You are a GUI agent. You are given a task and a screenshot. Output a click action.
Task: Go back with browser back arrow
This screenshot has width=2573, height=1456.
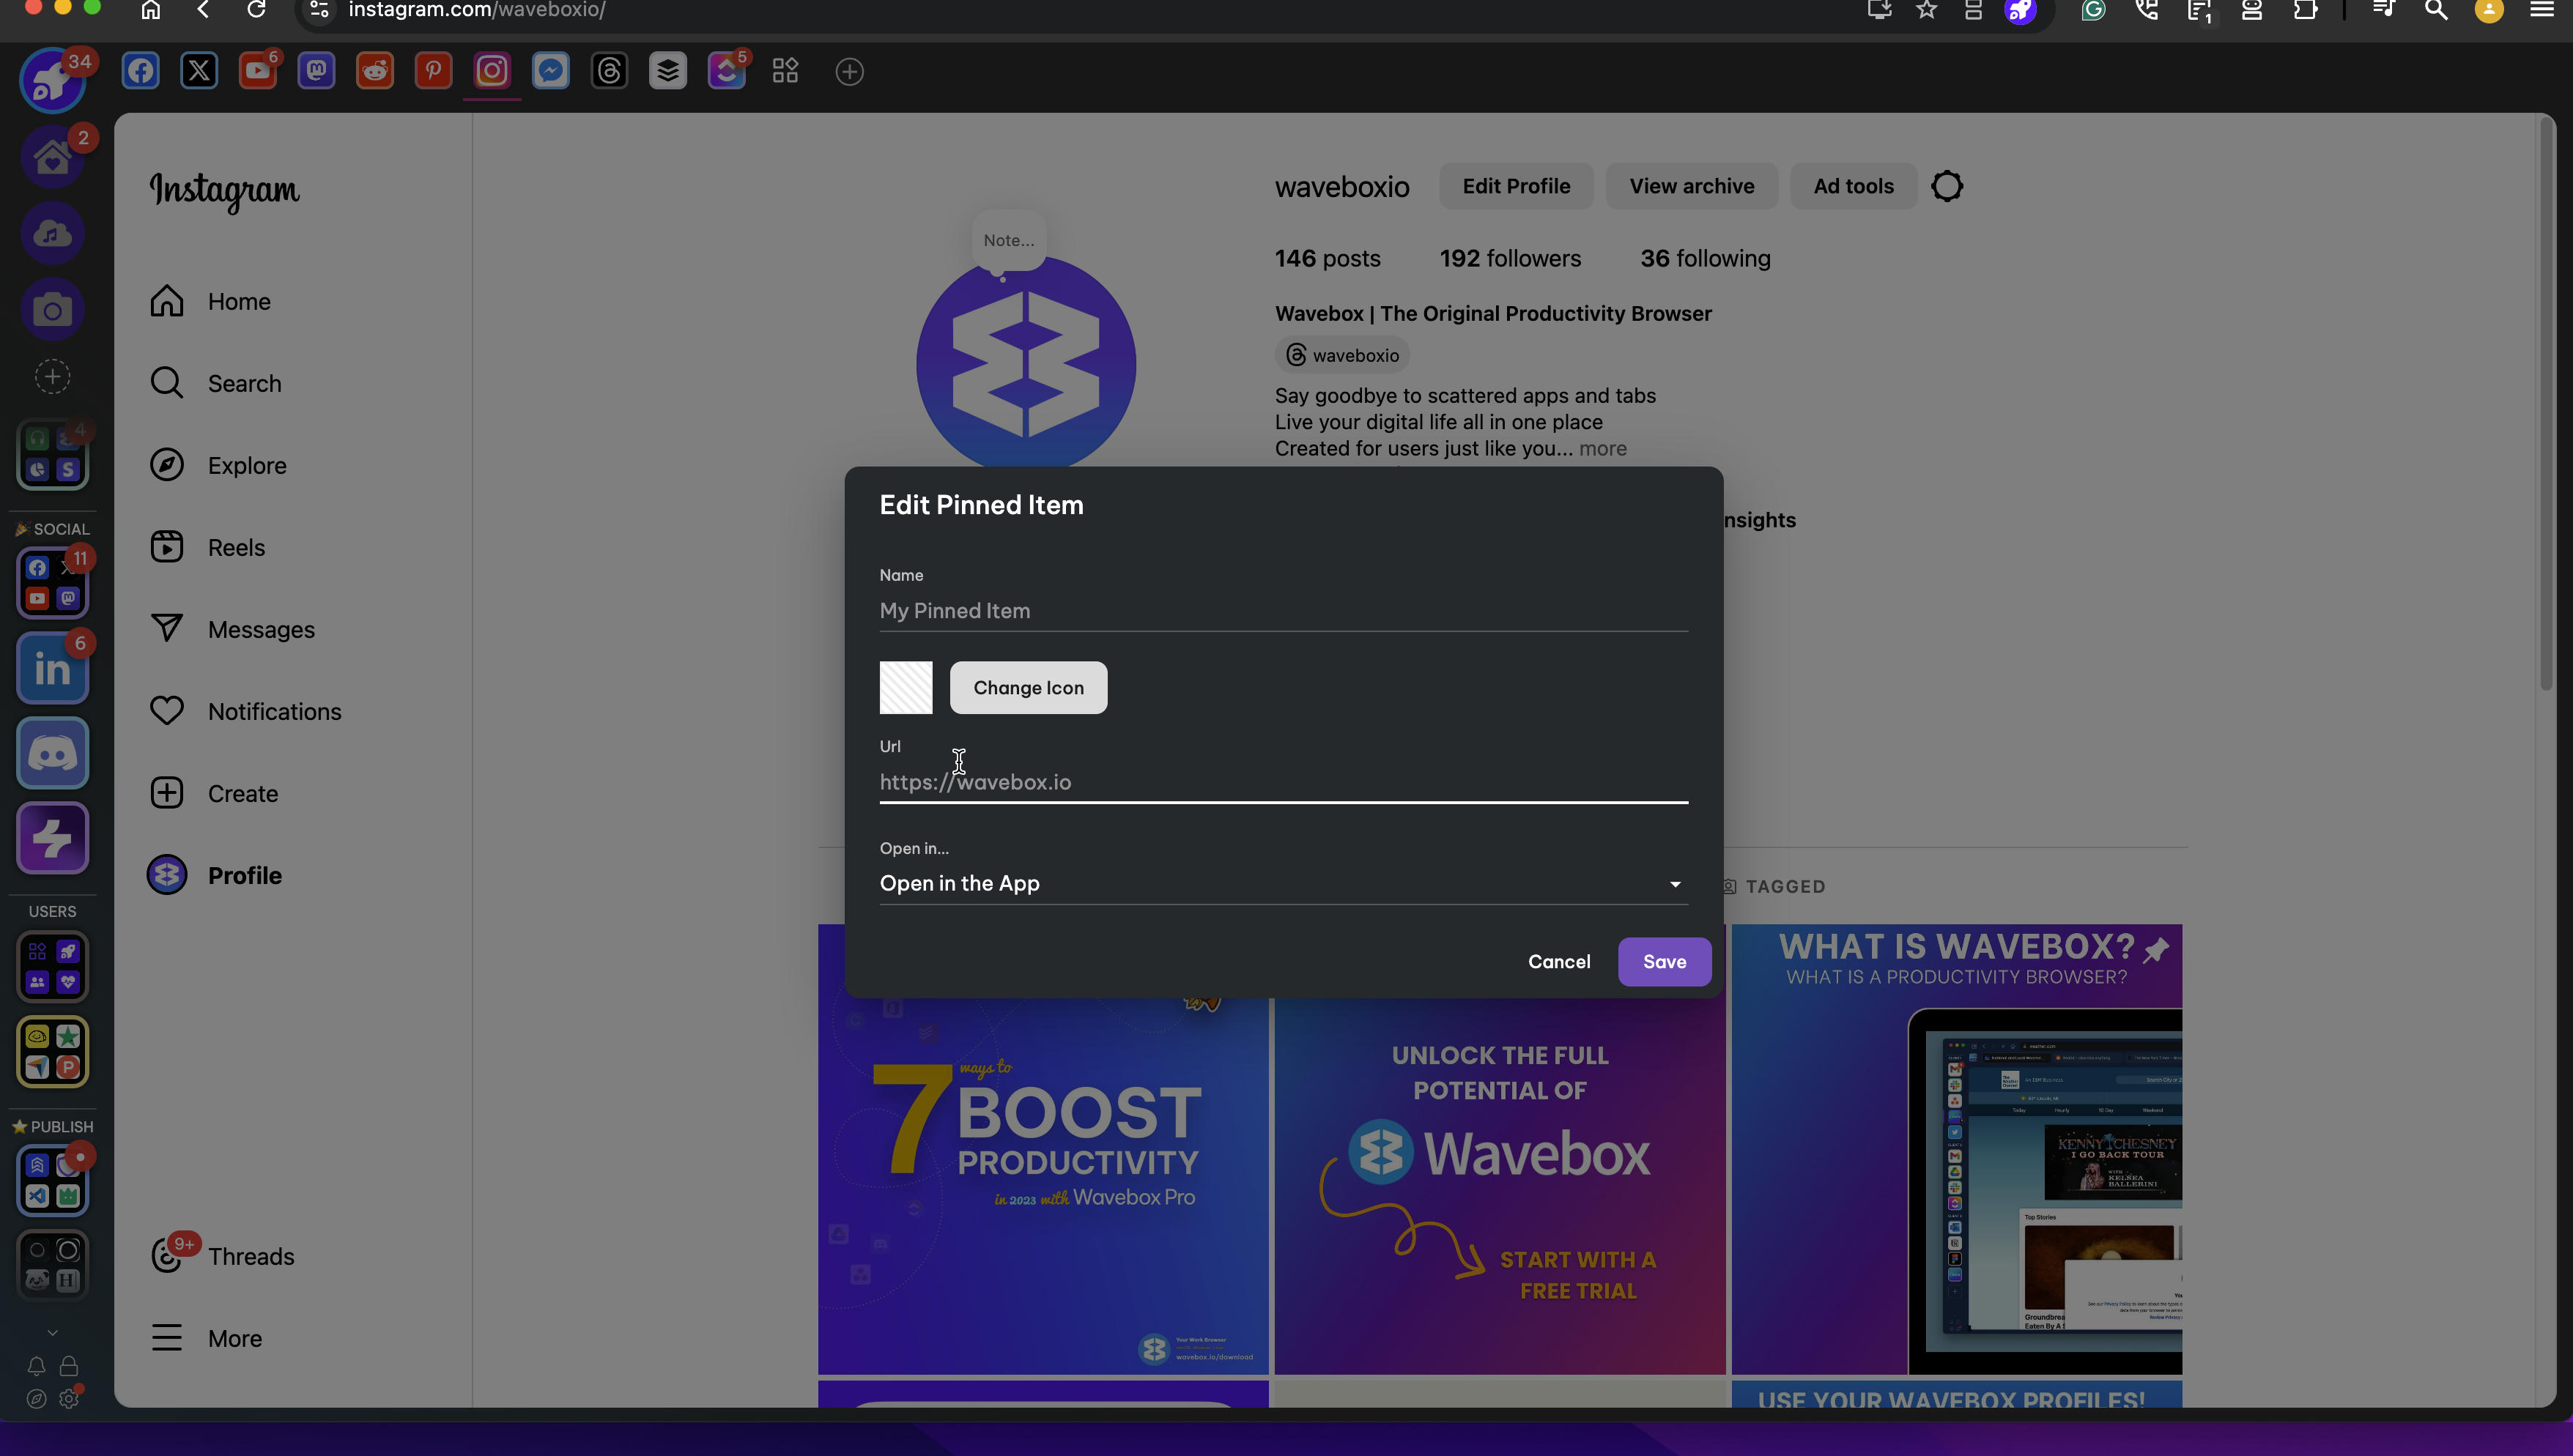tap(204, 10)
